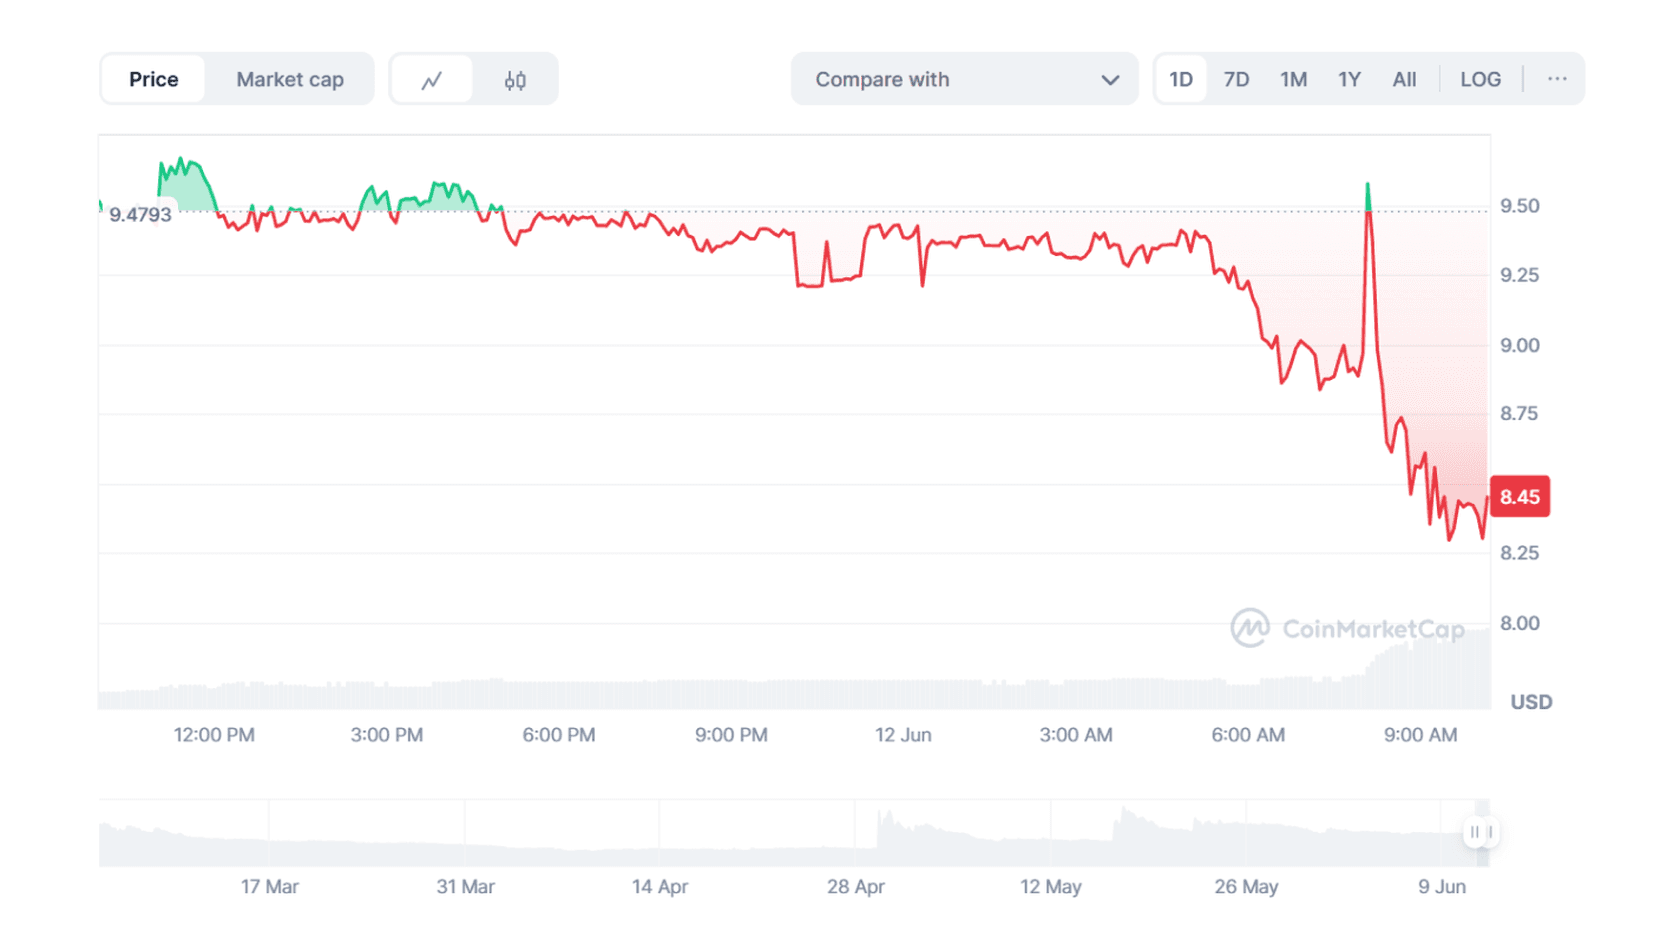Click the 6:00 PM time axis label
1680x944 pixels.
tap(559, 735)
